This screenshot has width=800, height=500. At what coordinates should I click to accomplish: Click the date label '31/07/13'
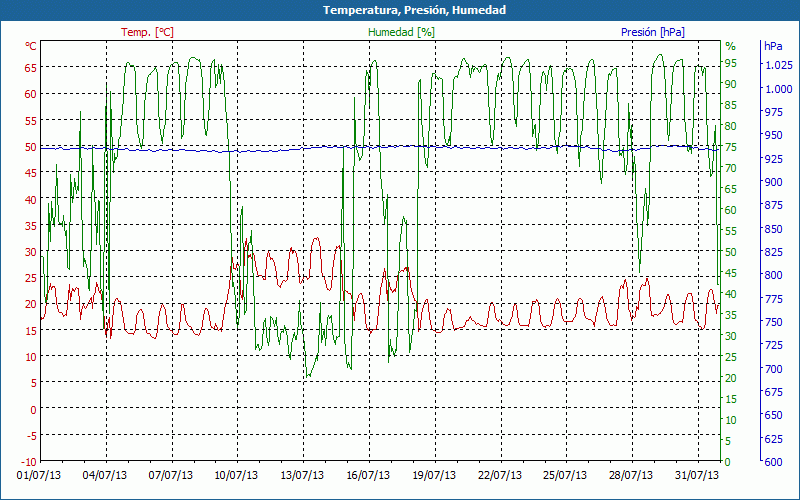click(696, 476)
